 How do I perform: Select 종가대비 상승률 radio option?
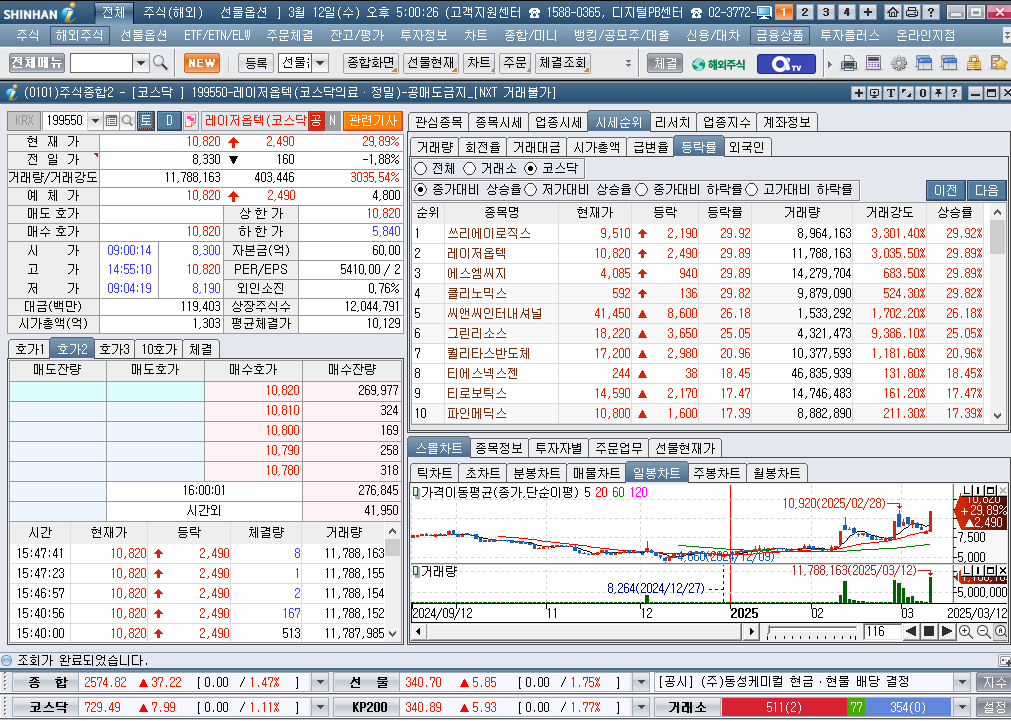click(x=420, y=190)
